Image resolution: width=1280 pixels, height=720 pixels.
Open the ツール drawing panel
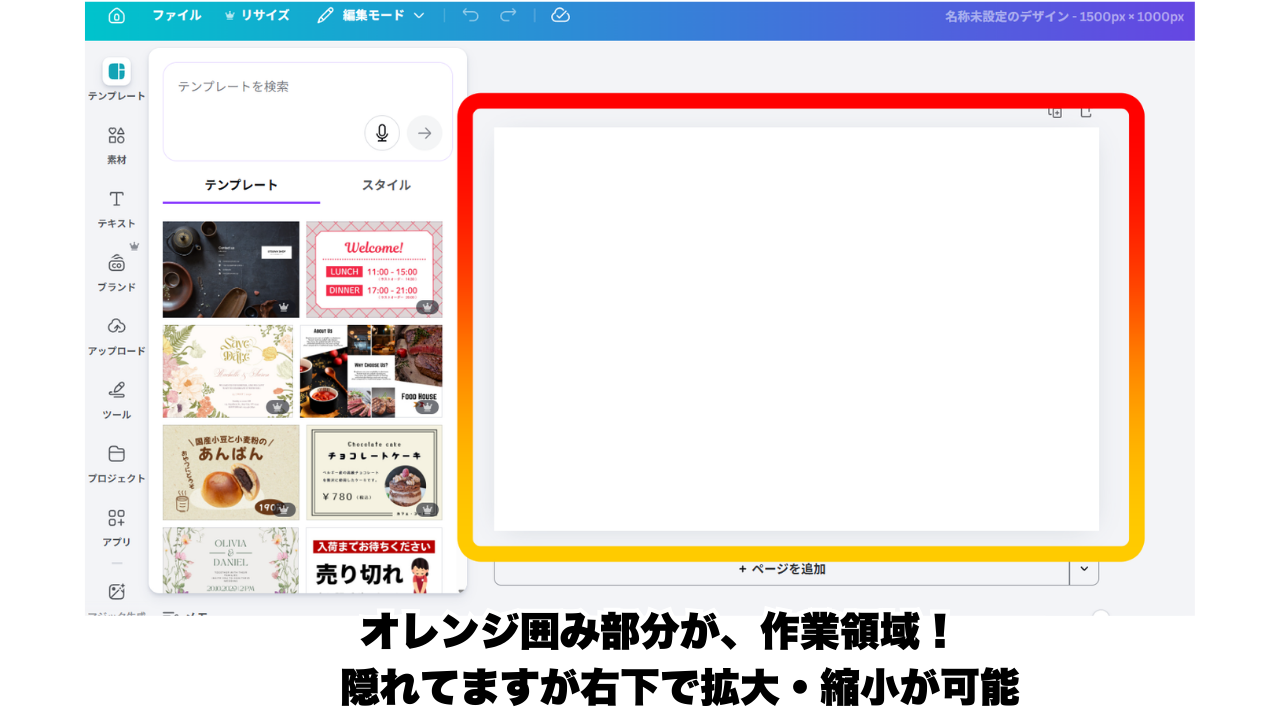click(116, 399)
